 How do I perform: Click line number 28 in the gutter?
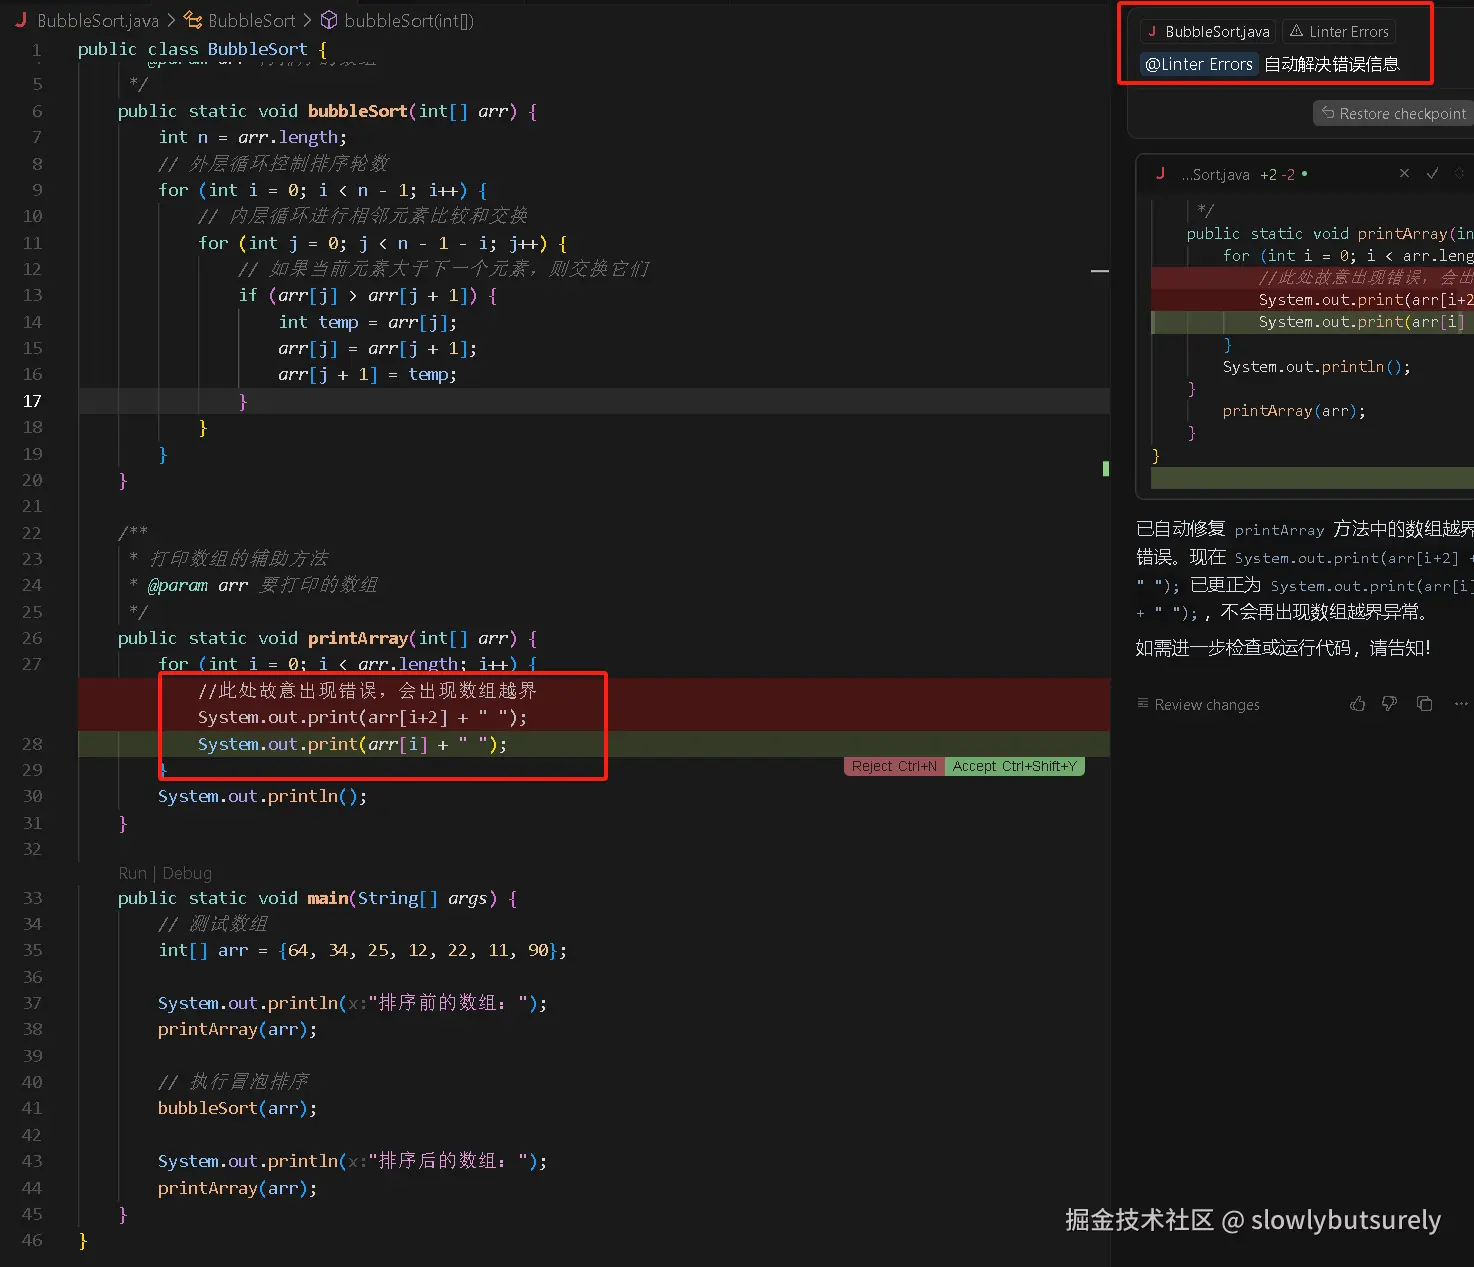(32, 744)
